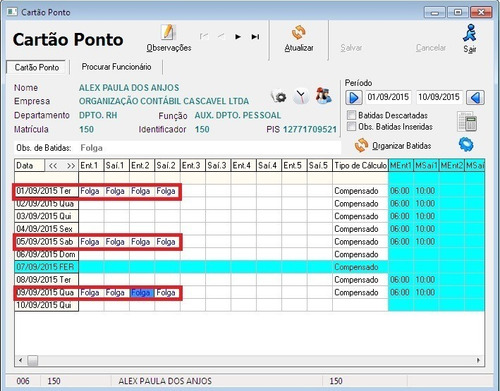Screen dimensions: 500x391
Task: Click the Ent.1 column header
Action: tap(91, 166)
